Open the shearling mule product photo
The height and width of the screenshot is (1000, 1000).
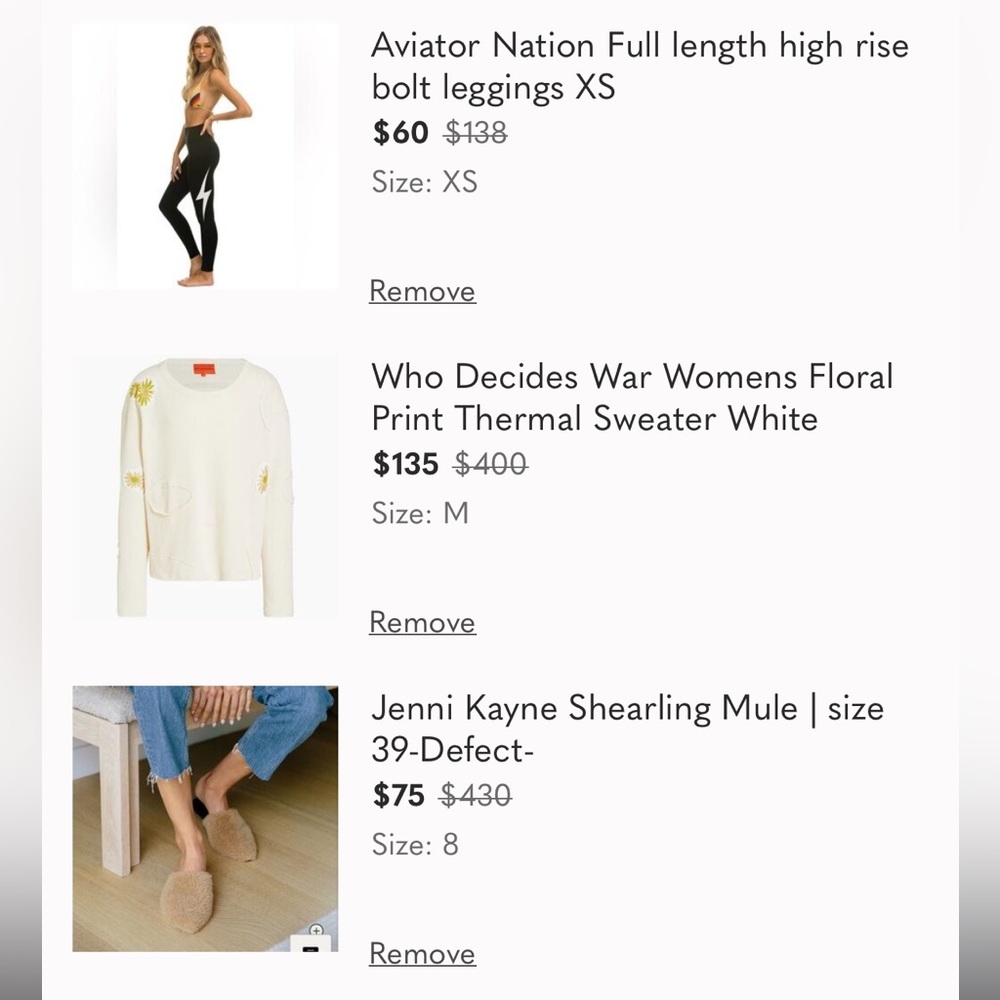205,818
